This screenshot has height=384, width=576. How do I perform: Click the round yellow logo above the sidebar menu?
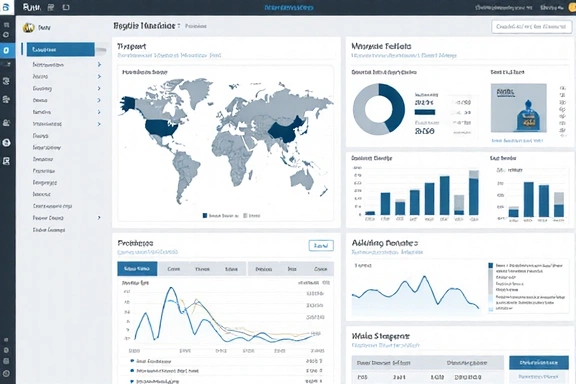28,28
